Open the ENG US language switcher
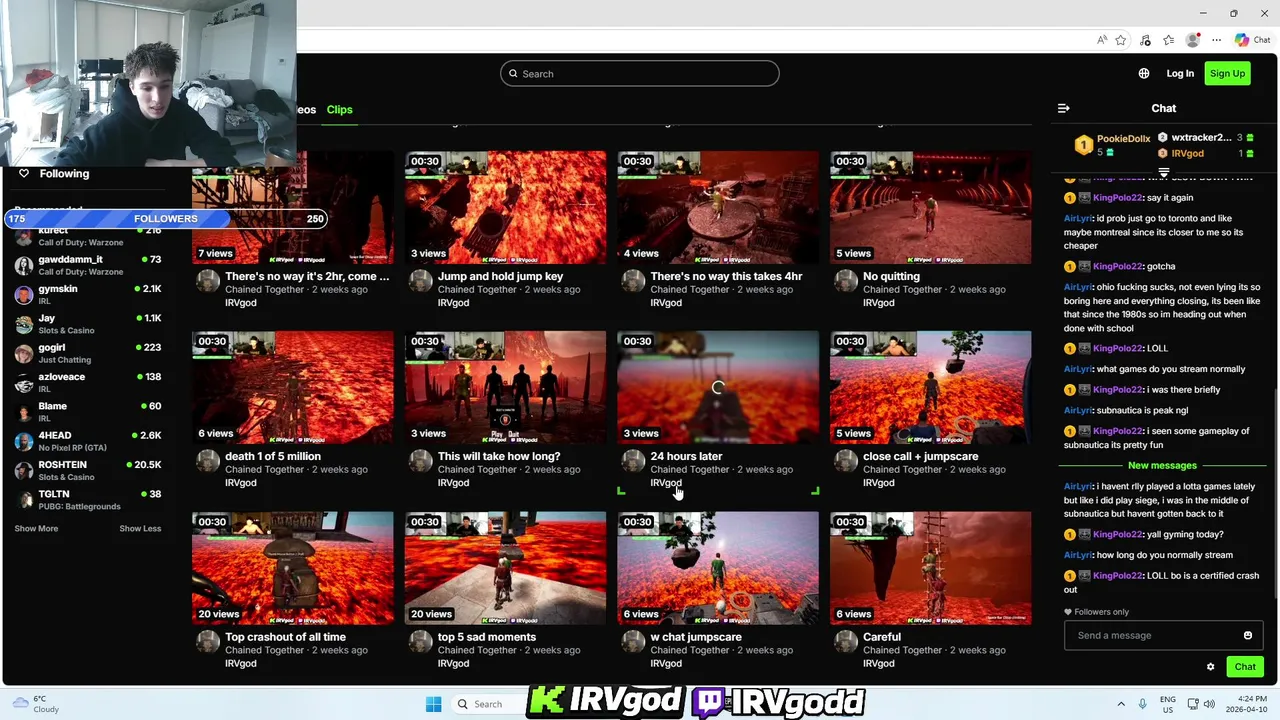 tap(1168, 704)
